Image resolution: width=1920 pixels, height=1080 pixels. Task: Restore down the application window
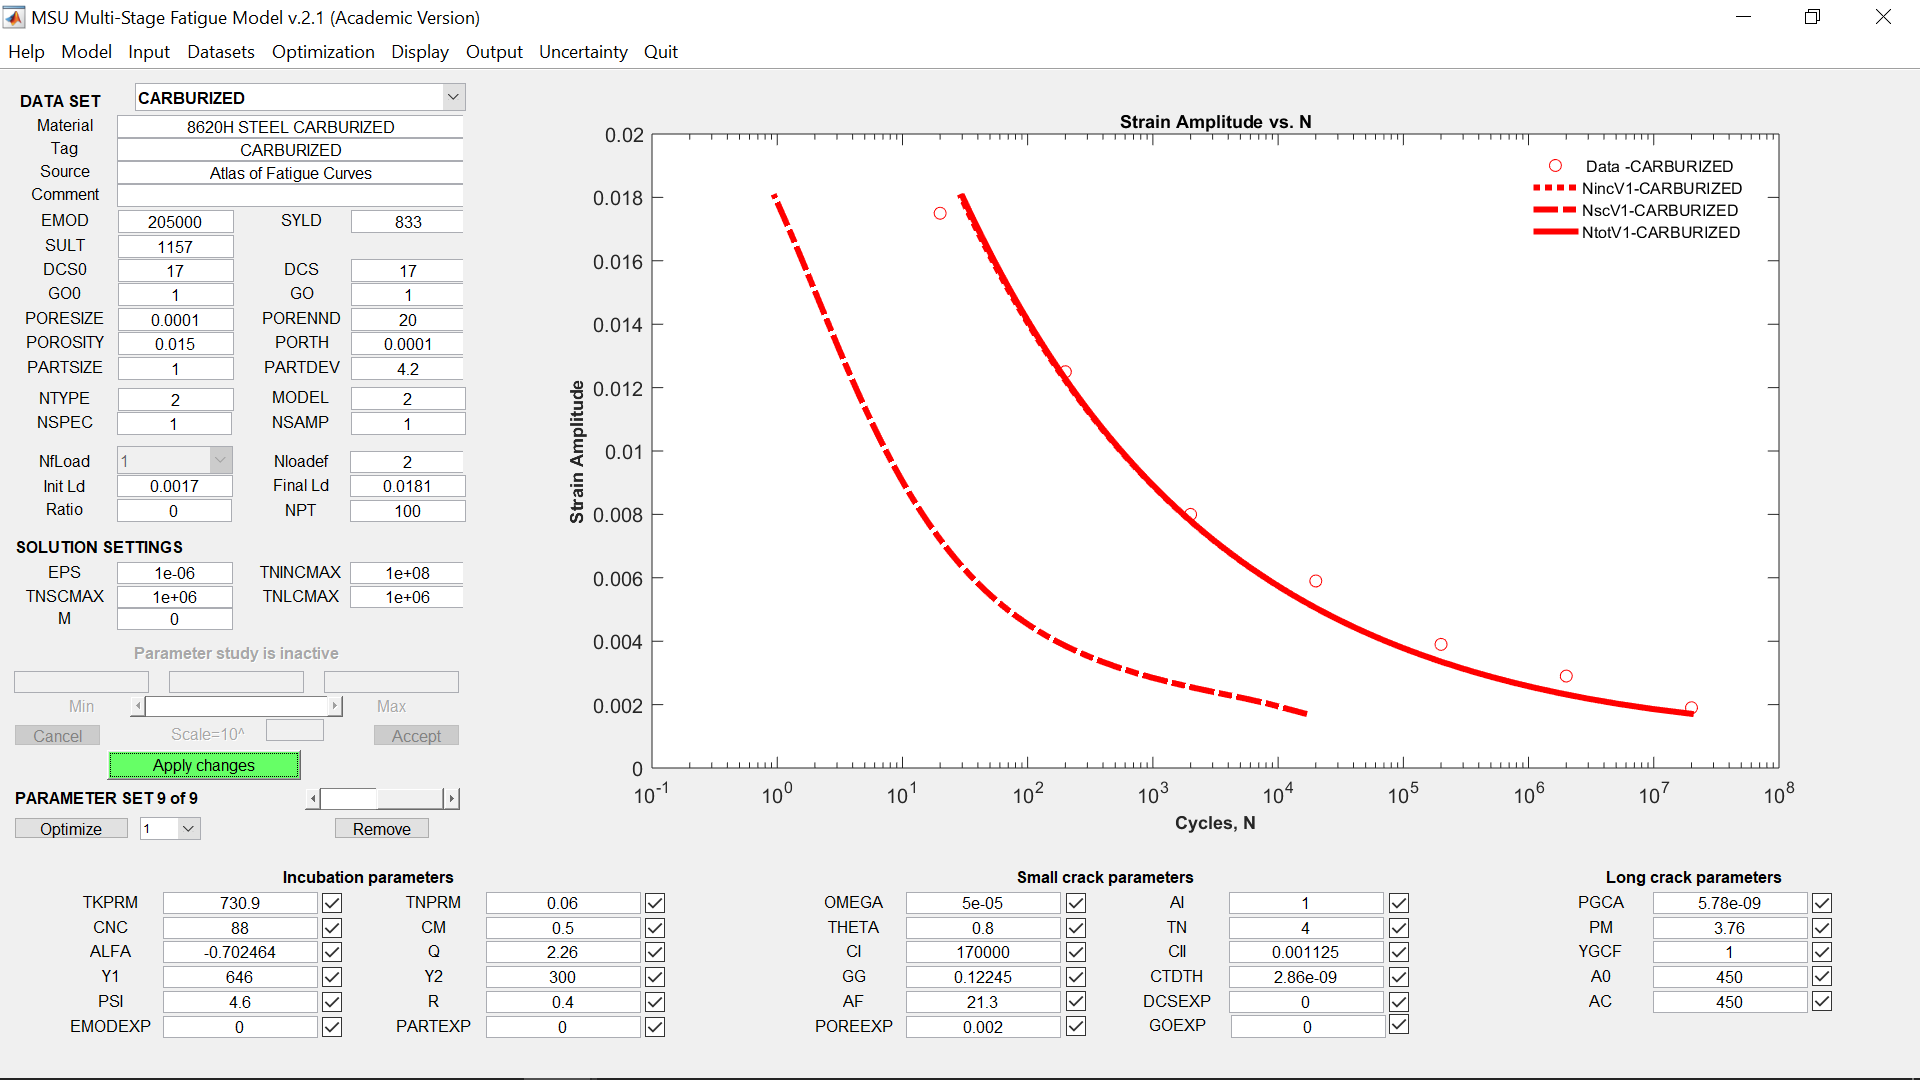pyautogui.click(x=1812, y=17)
